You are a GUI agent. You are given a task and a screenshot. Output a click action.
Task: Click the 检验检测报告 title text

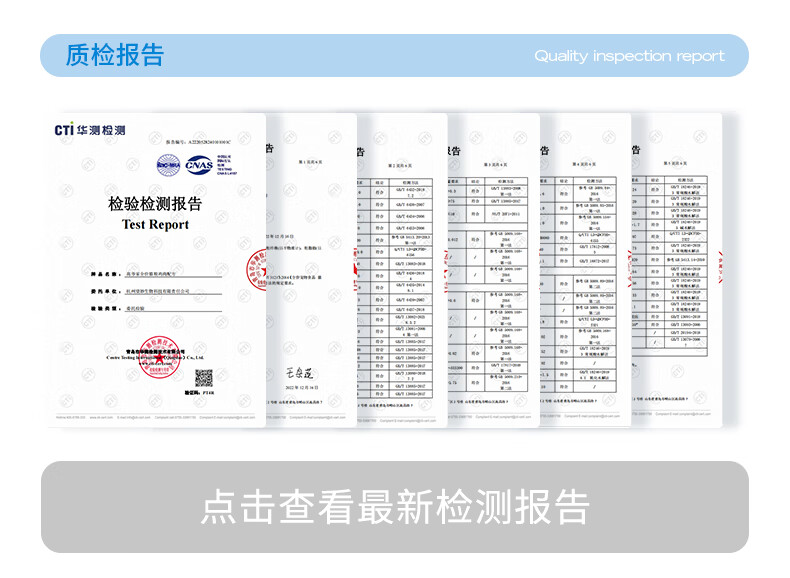[155, 204]
